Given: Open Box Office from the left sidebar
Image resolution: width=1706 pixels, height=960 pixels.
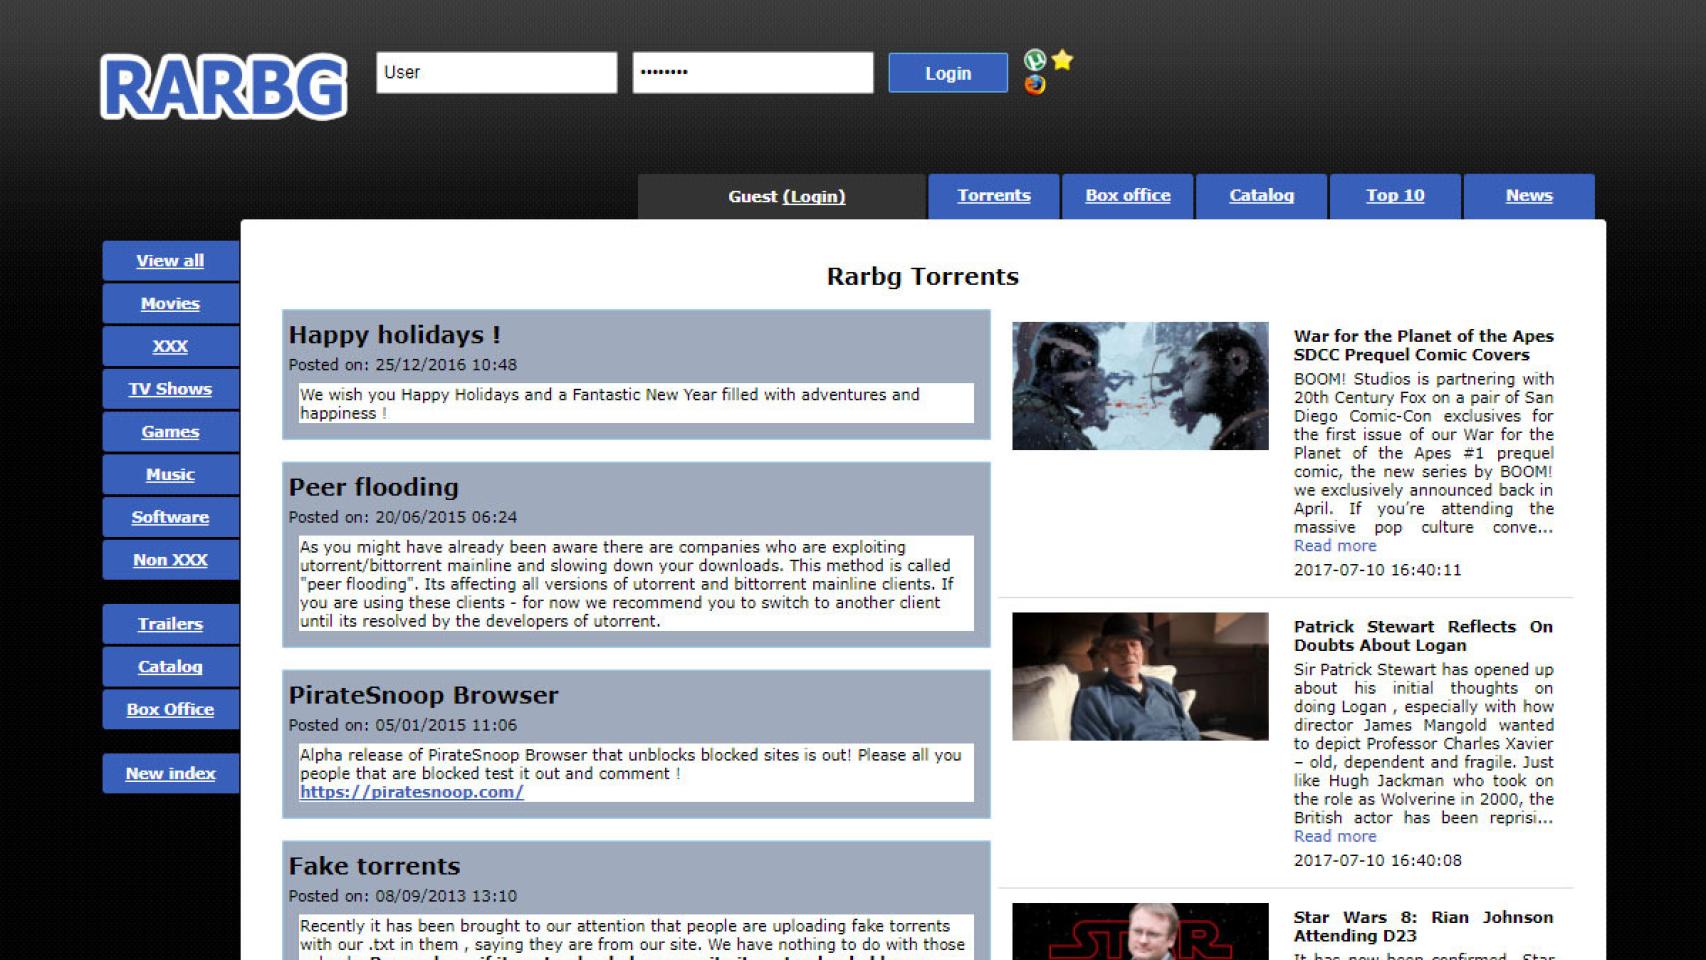Looking at the screenshot, I should tap(171, 709).
